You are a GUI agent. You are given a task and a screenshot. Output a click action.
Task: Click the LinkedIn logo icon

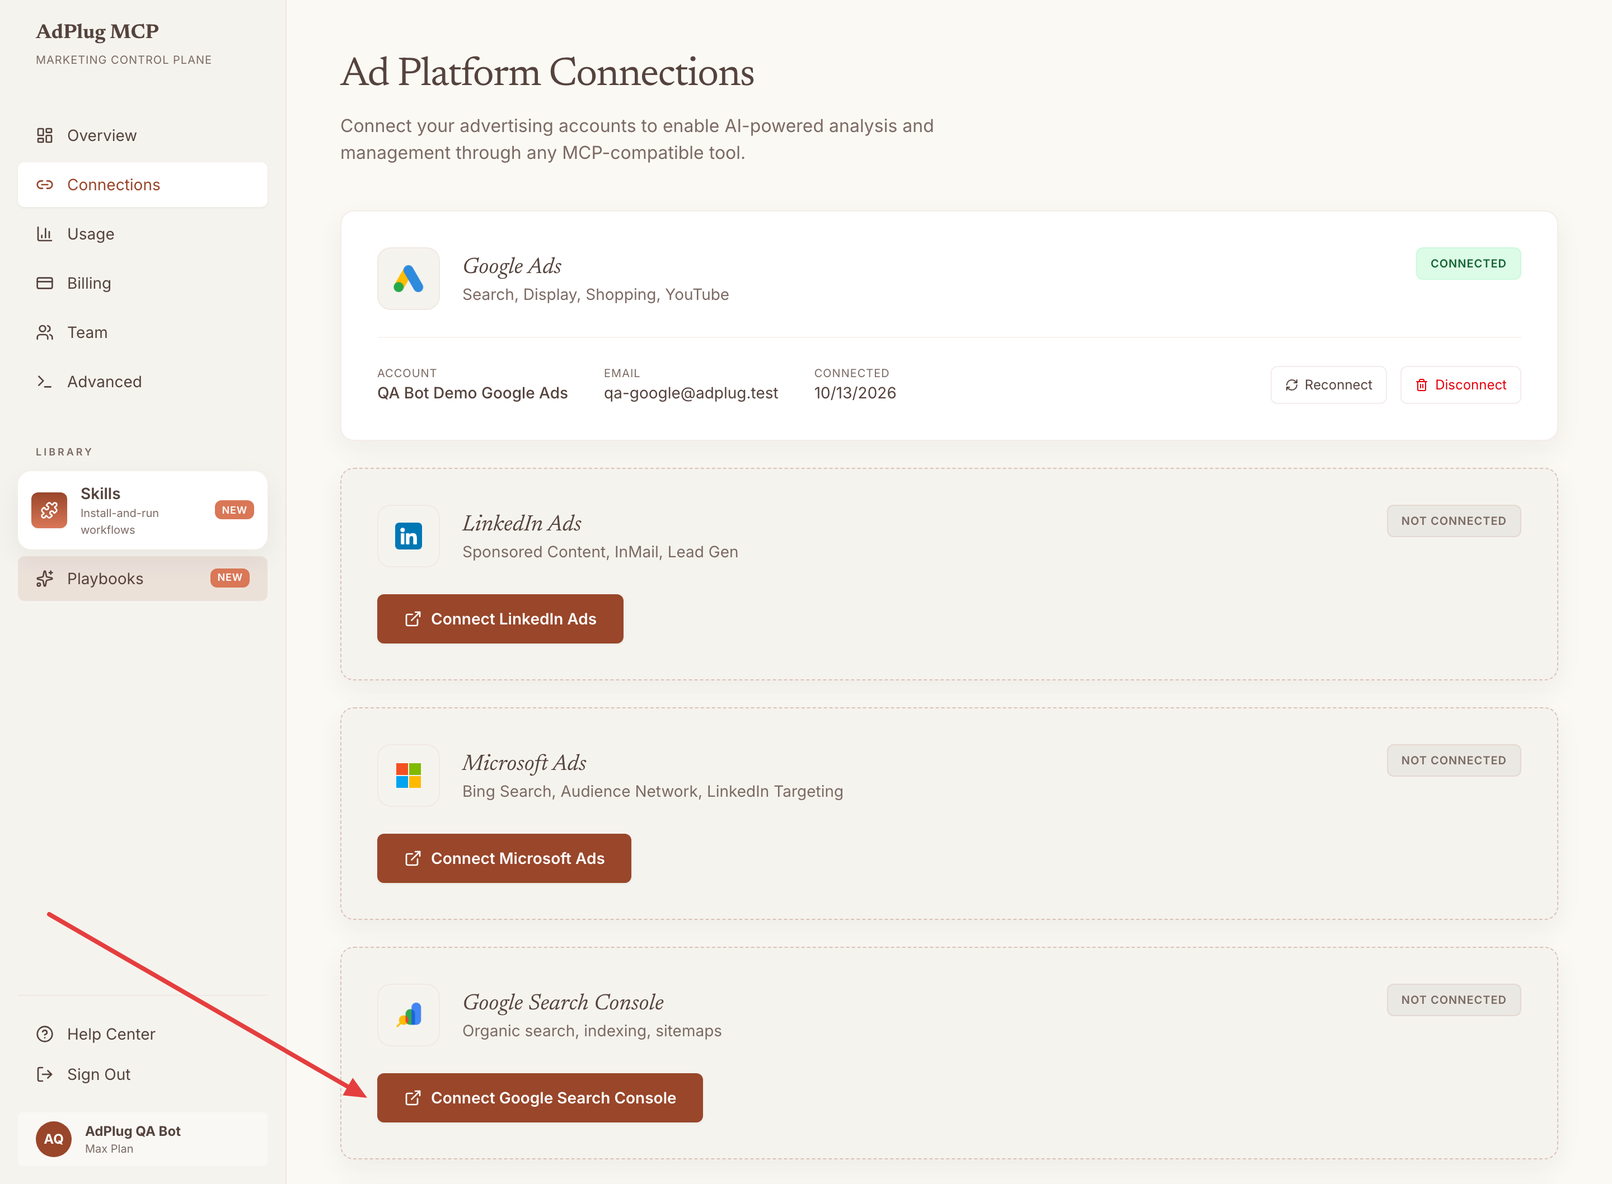coord(408,536)
